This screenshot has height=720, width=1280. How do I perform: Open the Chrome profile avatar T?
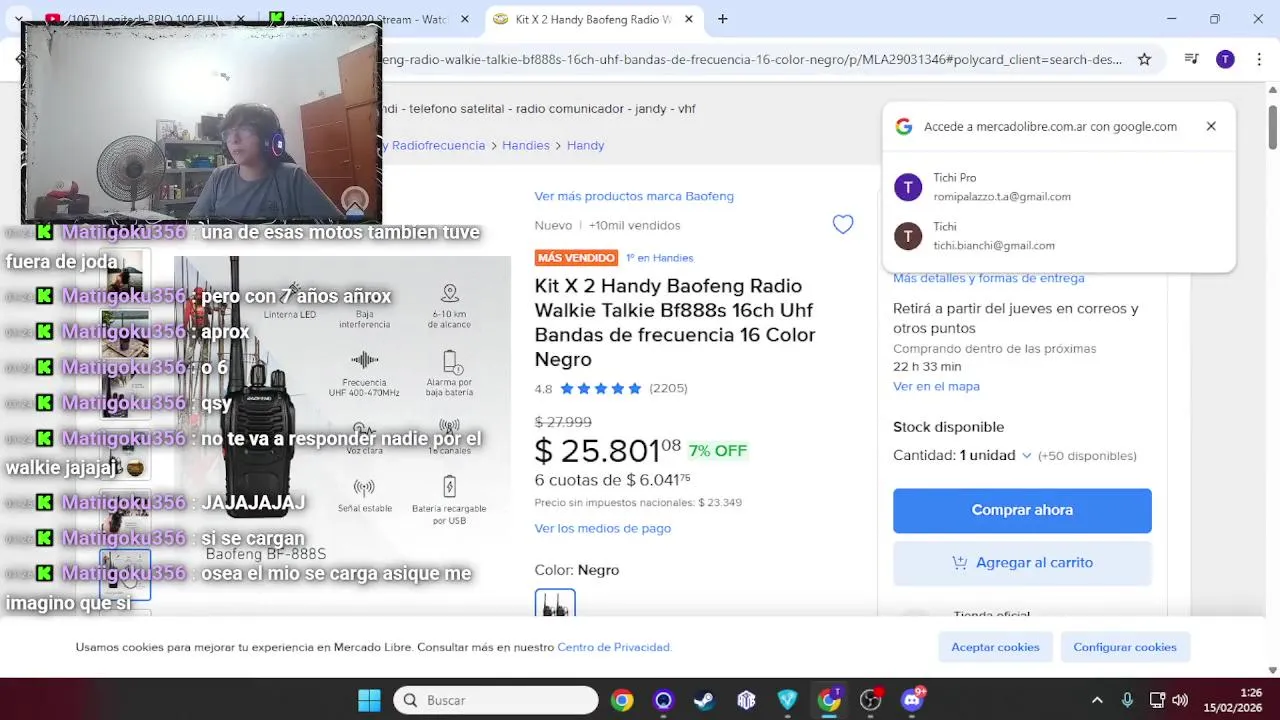coord(1225,59)
